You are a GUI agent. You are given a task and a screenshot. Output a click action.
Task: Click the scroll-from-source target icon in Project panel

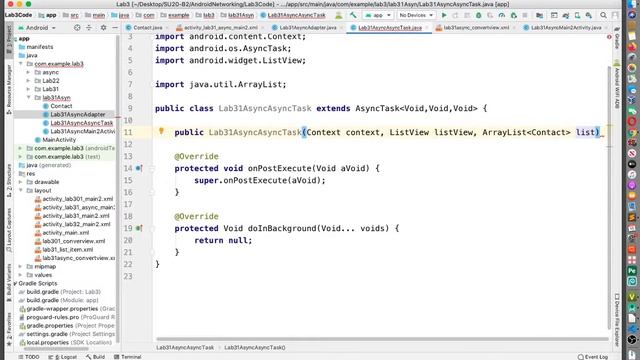click(x=77, y=28)
